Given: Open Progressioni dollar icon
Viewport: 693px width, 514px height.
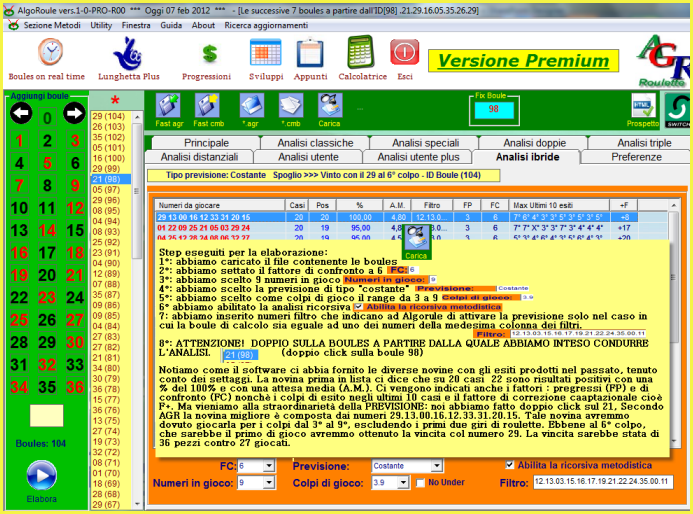Looking at the screenshot, I should tap(209, 53).
